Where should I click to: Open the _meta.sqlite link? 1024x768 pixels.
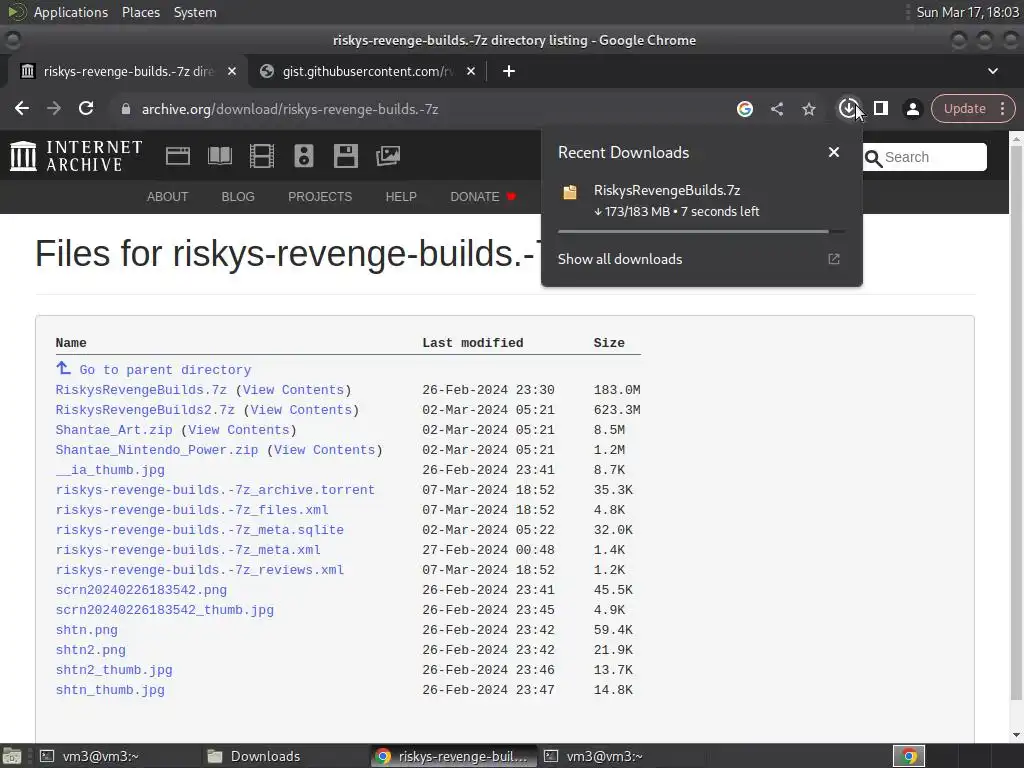[x=200, y=530]
